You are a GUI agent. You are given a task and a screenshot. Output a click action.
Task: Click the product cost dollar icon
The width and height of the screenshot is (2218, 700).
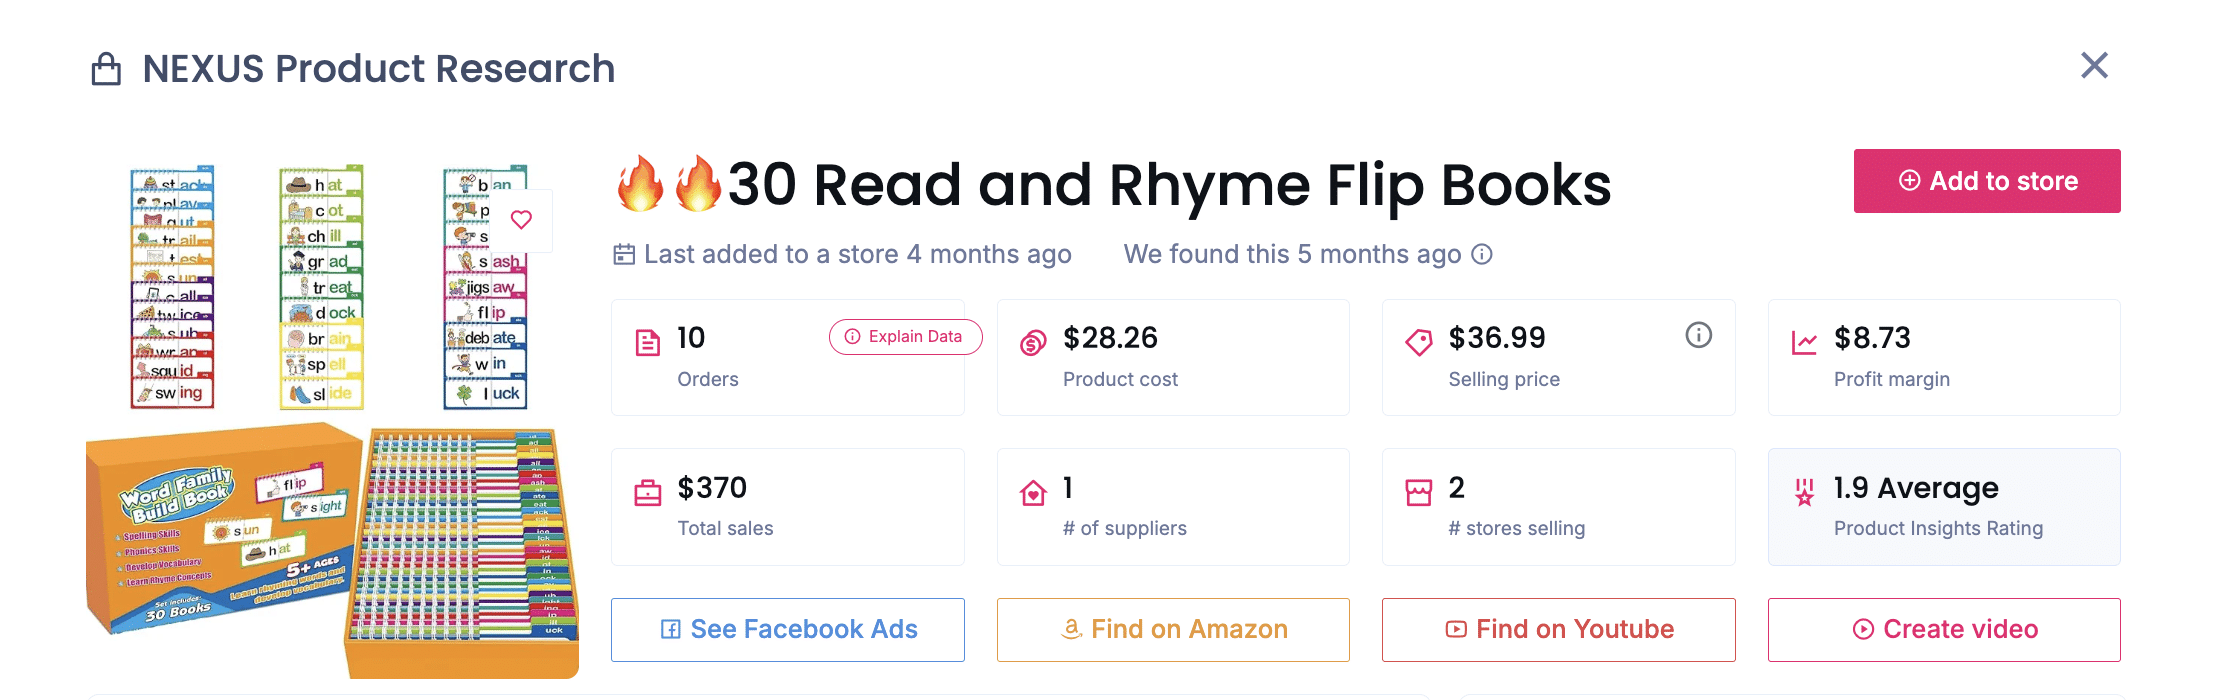tap(1034, 342)
